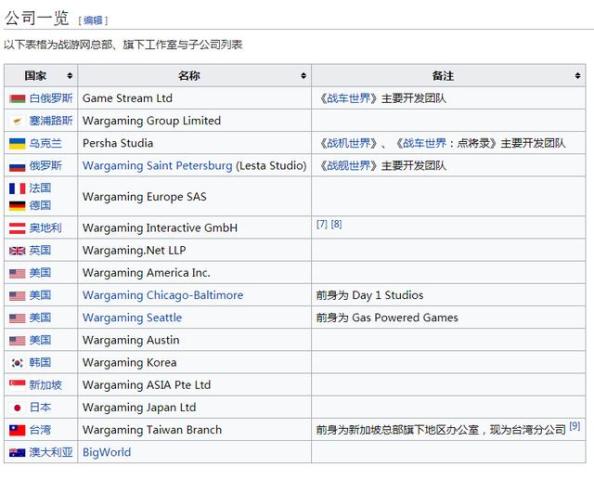Open the 日本 country link
The image size is (594, 480).
tap(40, 408)
